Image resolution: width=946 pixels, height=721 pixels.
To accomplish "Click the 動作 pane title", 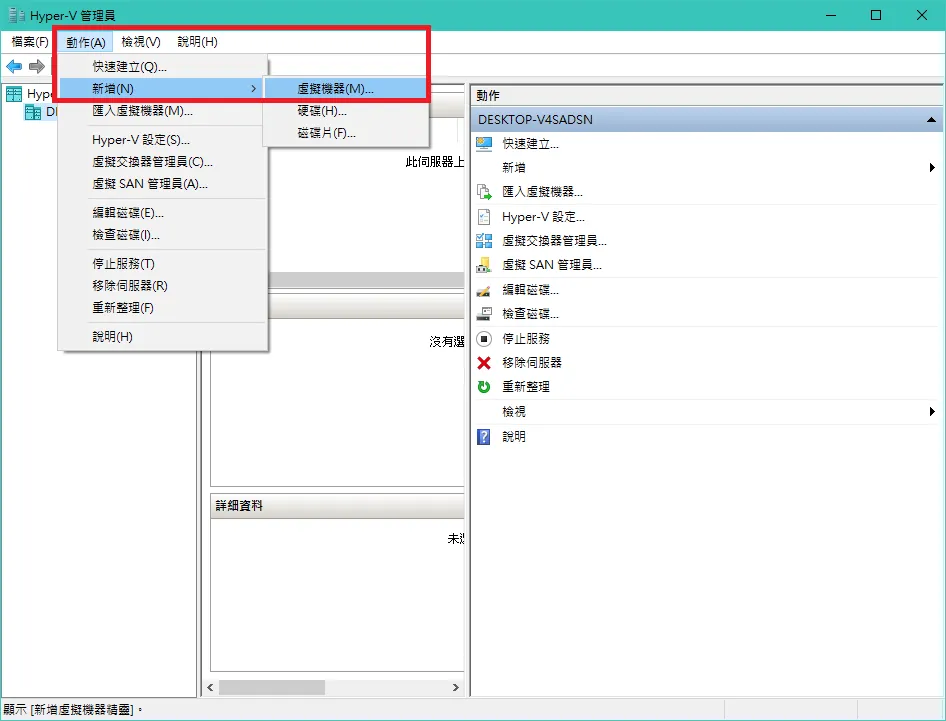I will (x=488, y=95).
